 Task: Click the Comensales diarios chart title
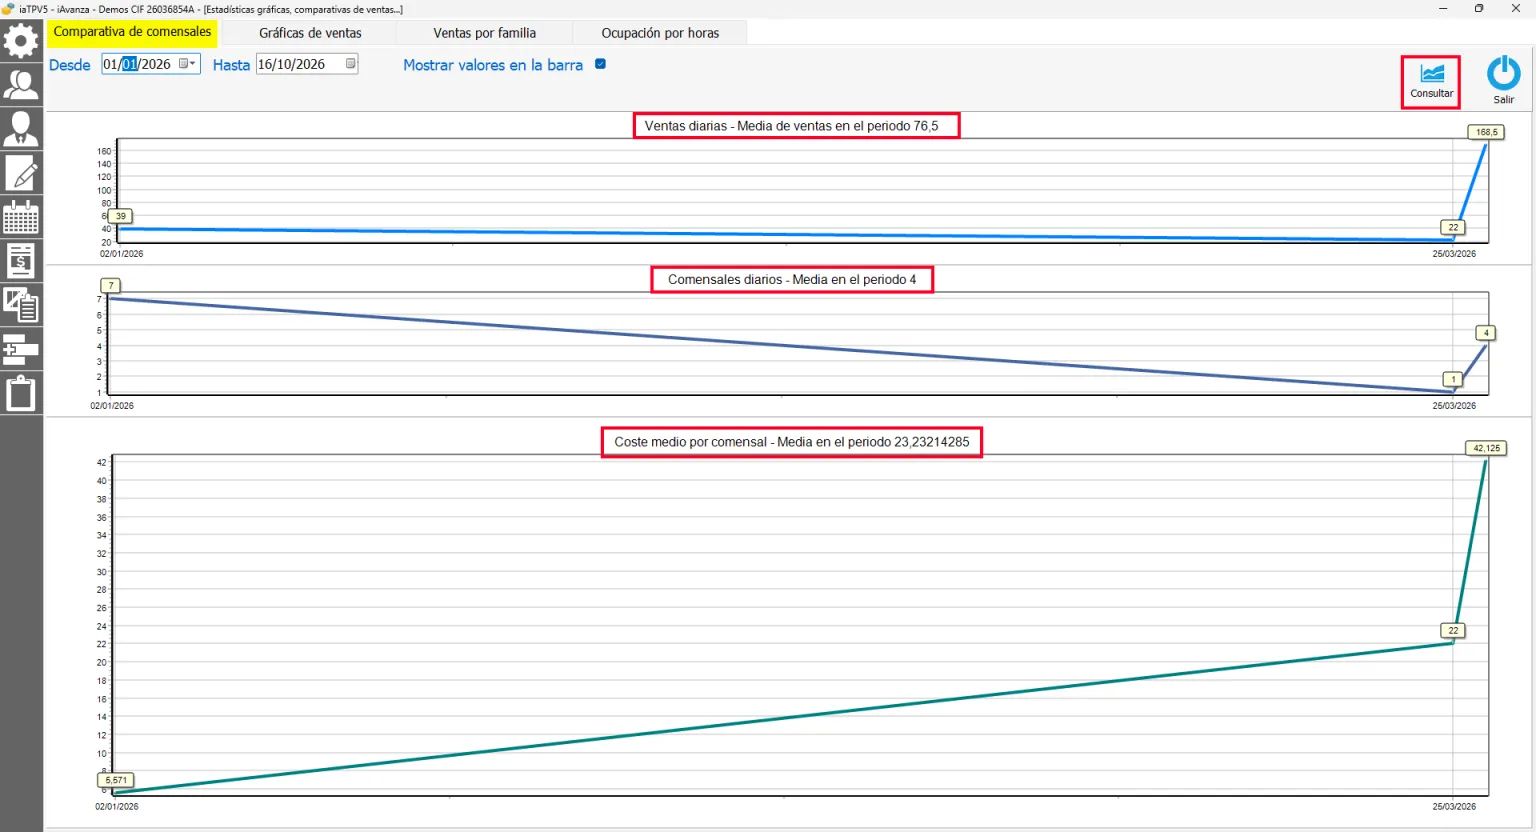coord(792,280)
